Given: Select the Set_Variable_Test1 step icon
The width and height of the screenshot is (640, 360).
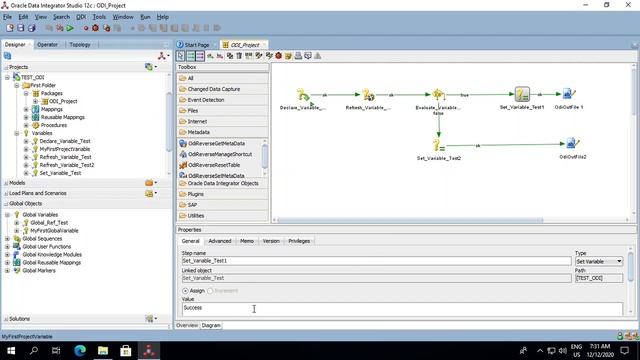Looking at the screenshot, I should click(x=522, y=94).
